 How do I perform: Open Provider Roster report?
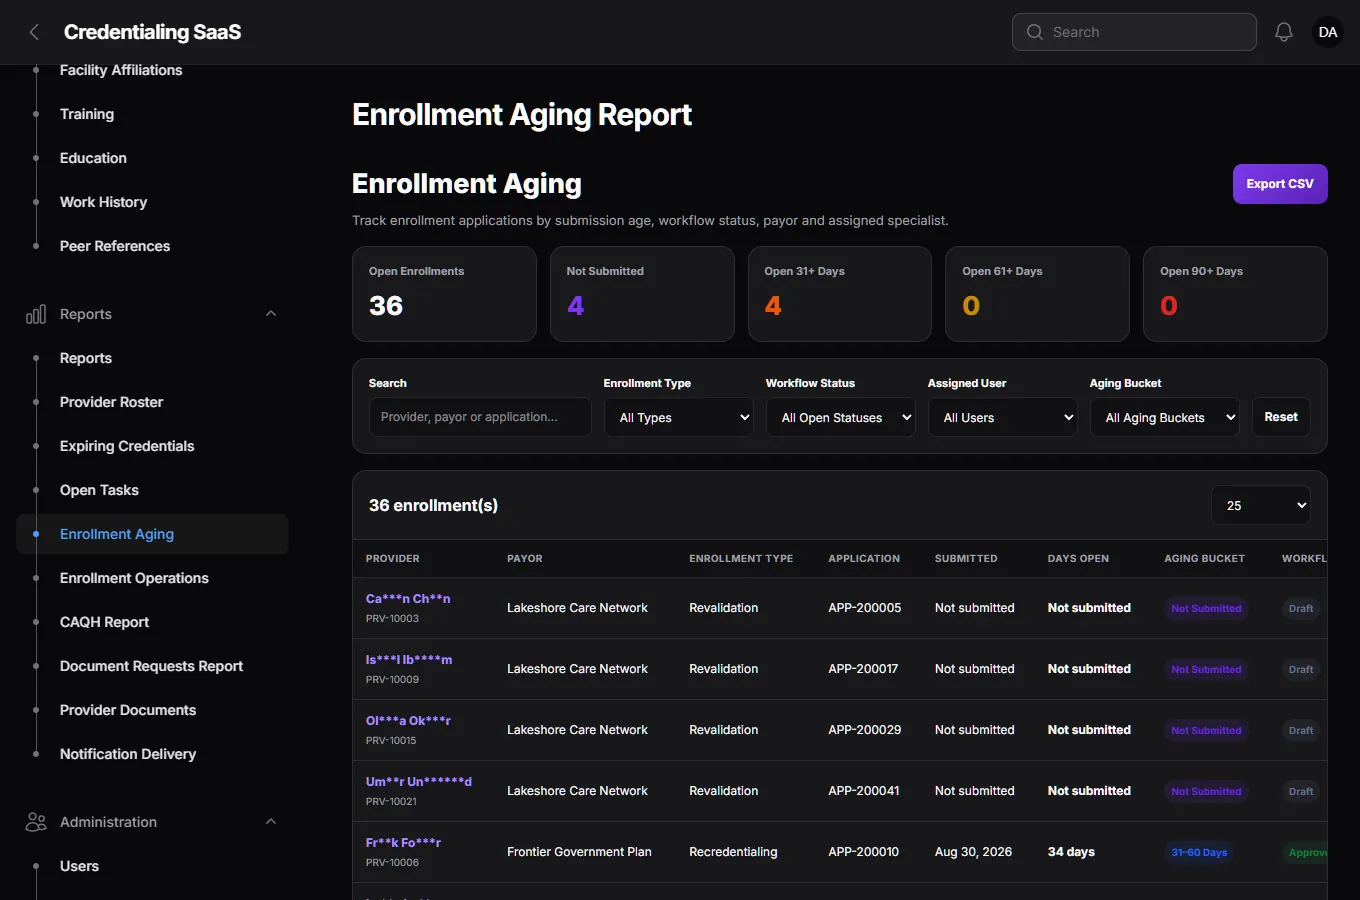pyautogui.click(x=111, y=402)
